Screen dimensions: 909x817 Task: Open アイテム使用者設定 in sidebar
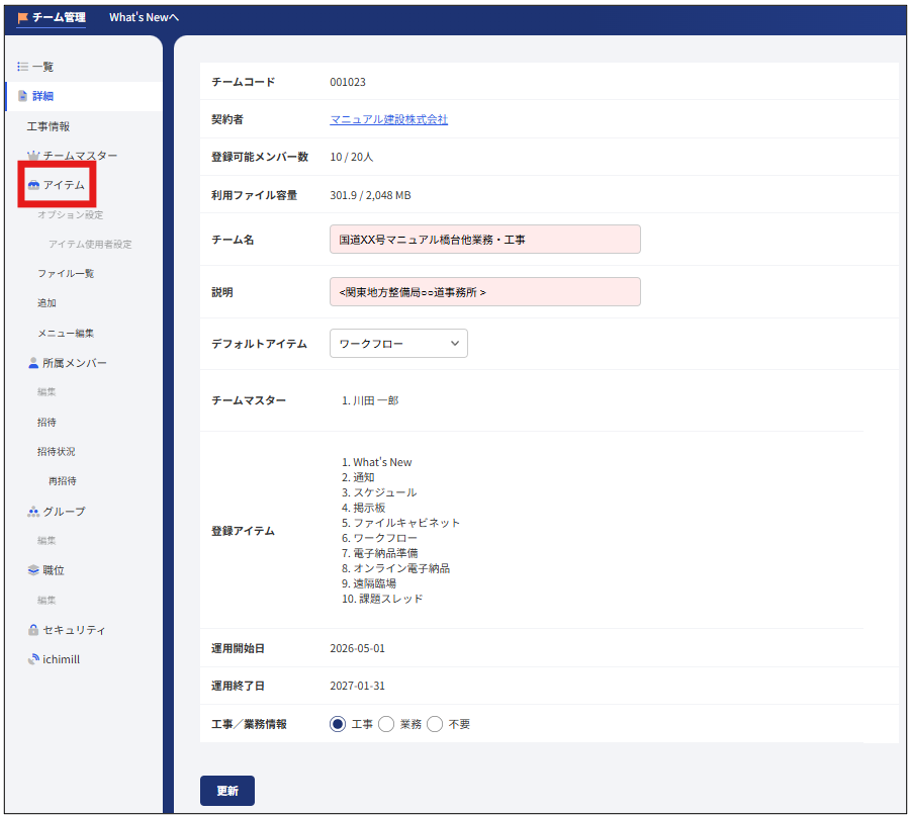pos(90,244)
